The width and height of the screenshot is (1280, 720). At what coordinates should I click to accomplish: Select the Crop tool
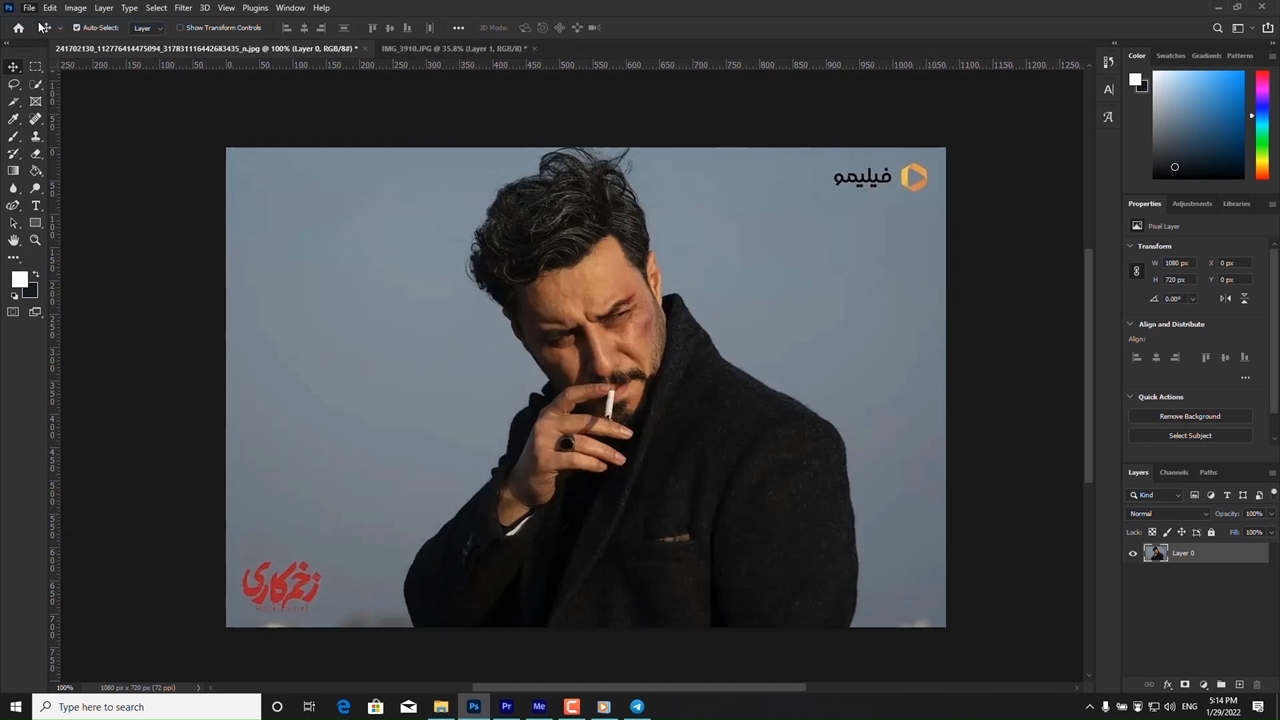pyautogui.click(x=14, y=101)
